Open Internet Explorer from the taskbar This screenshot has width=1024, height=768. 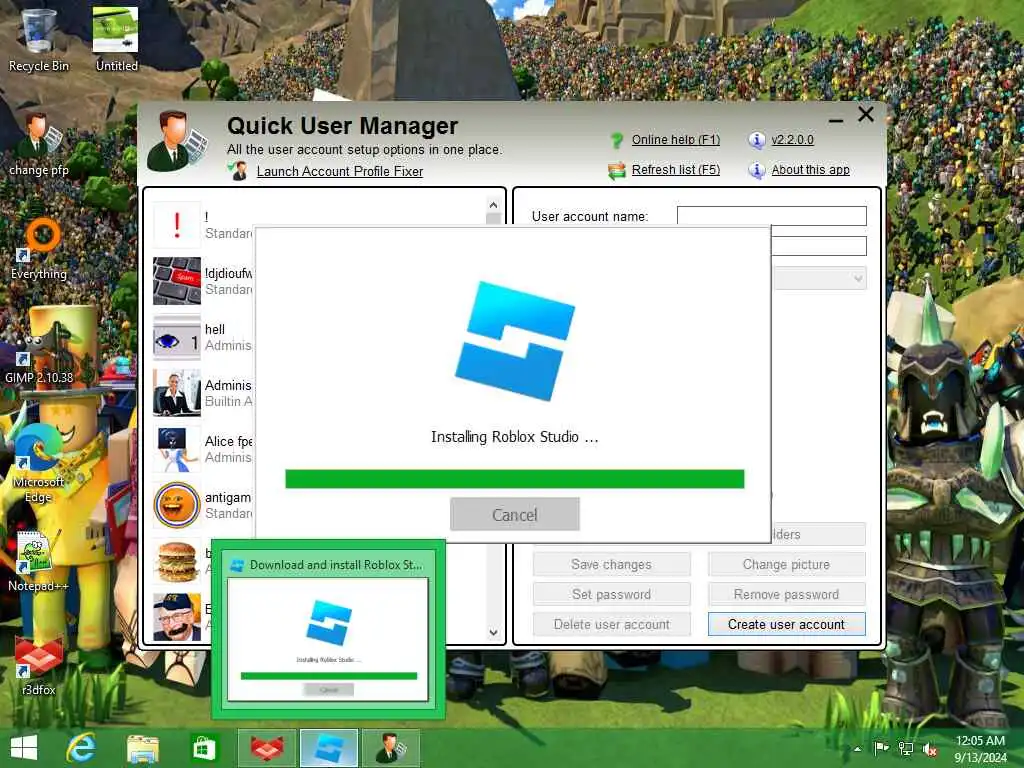coord(81,748)
